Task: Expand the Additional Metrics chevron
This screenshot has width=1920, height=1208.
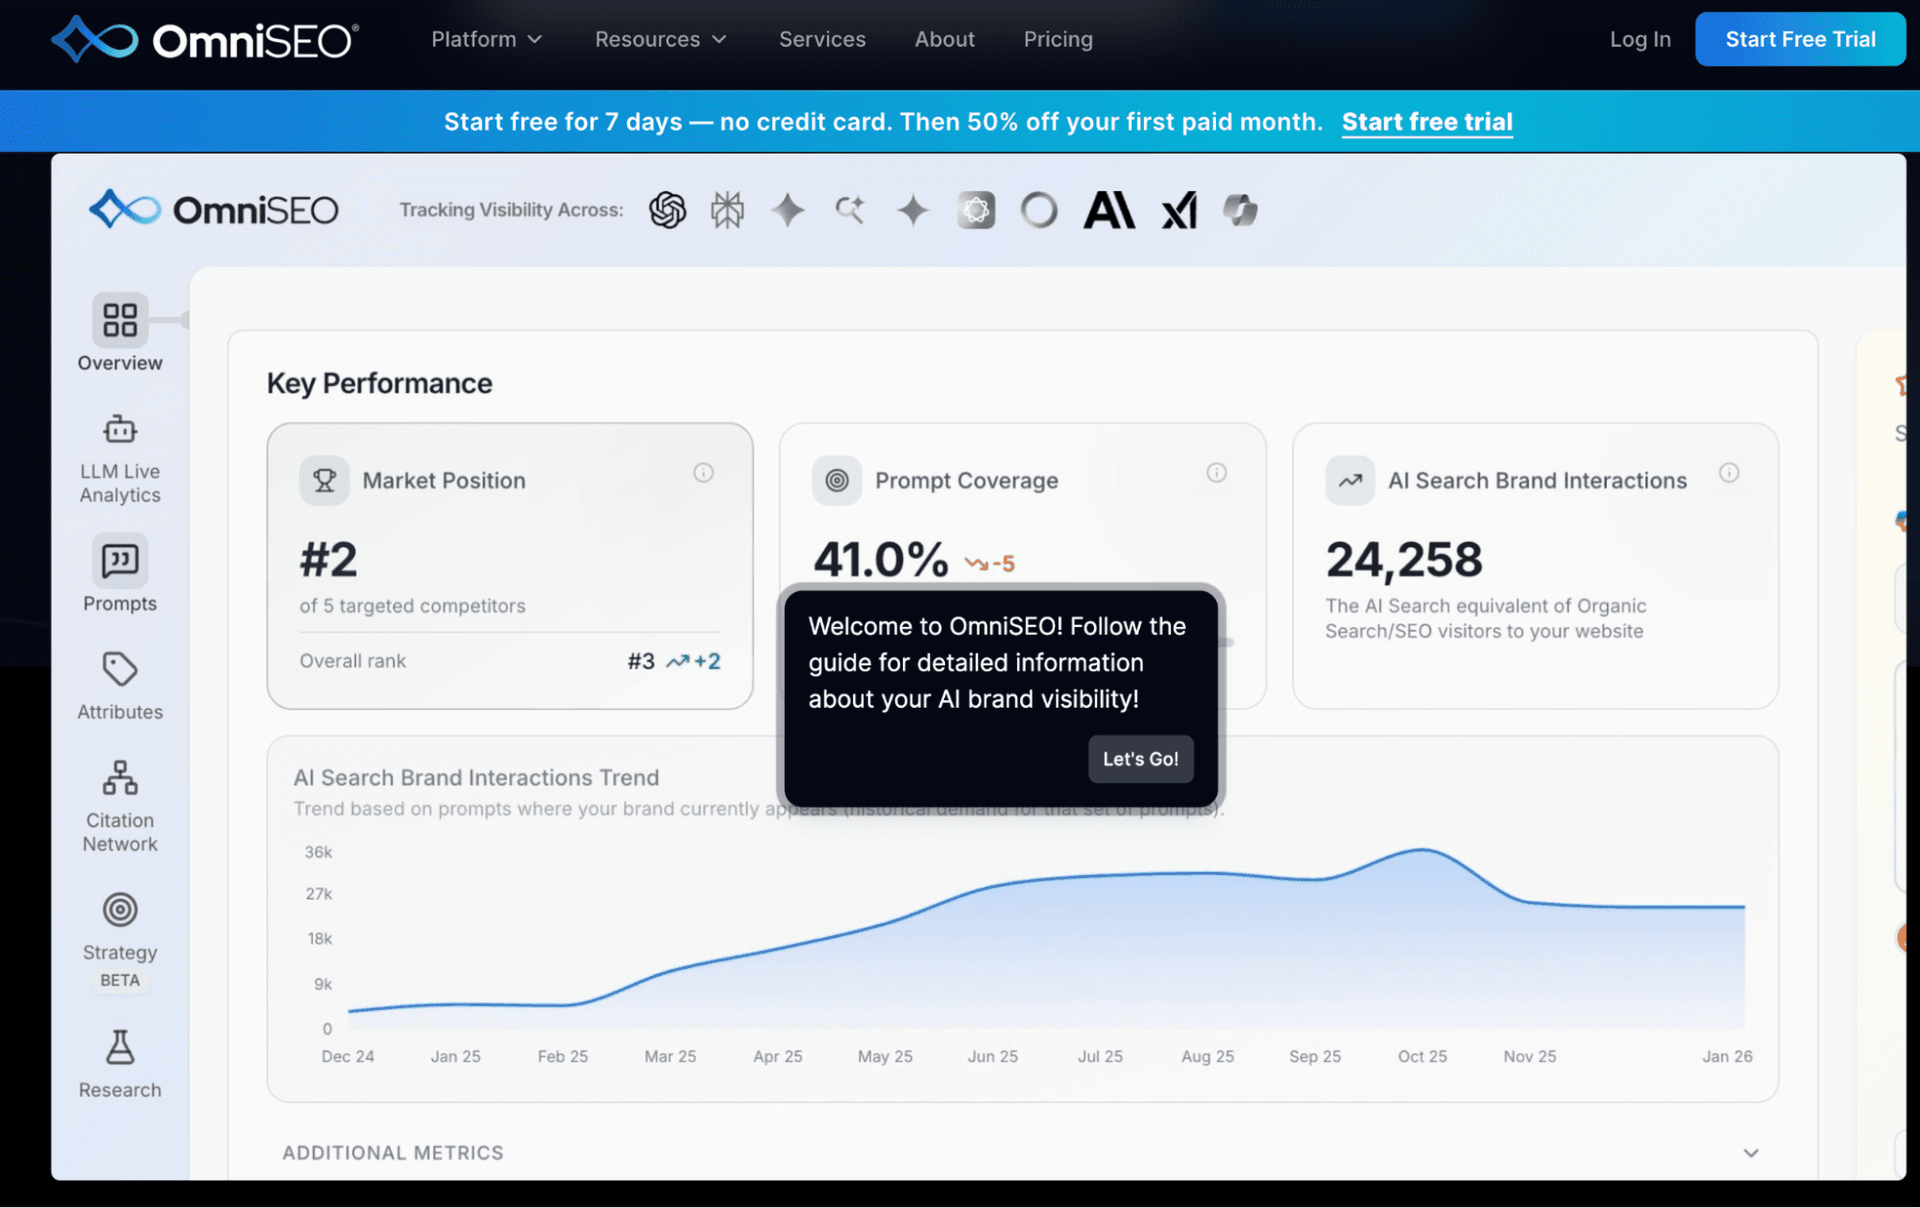Action: (x=1751, y=1153)
